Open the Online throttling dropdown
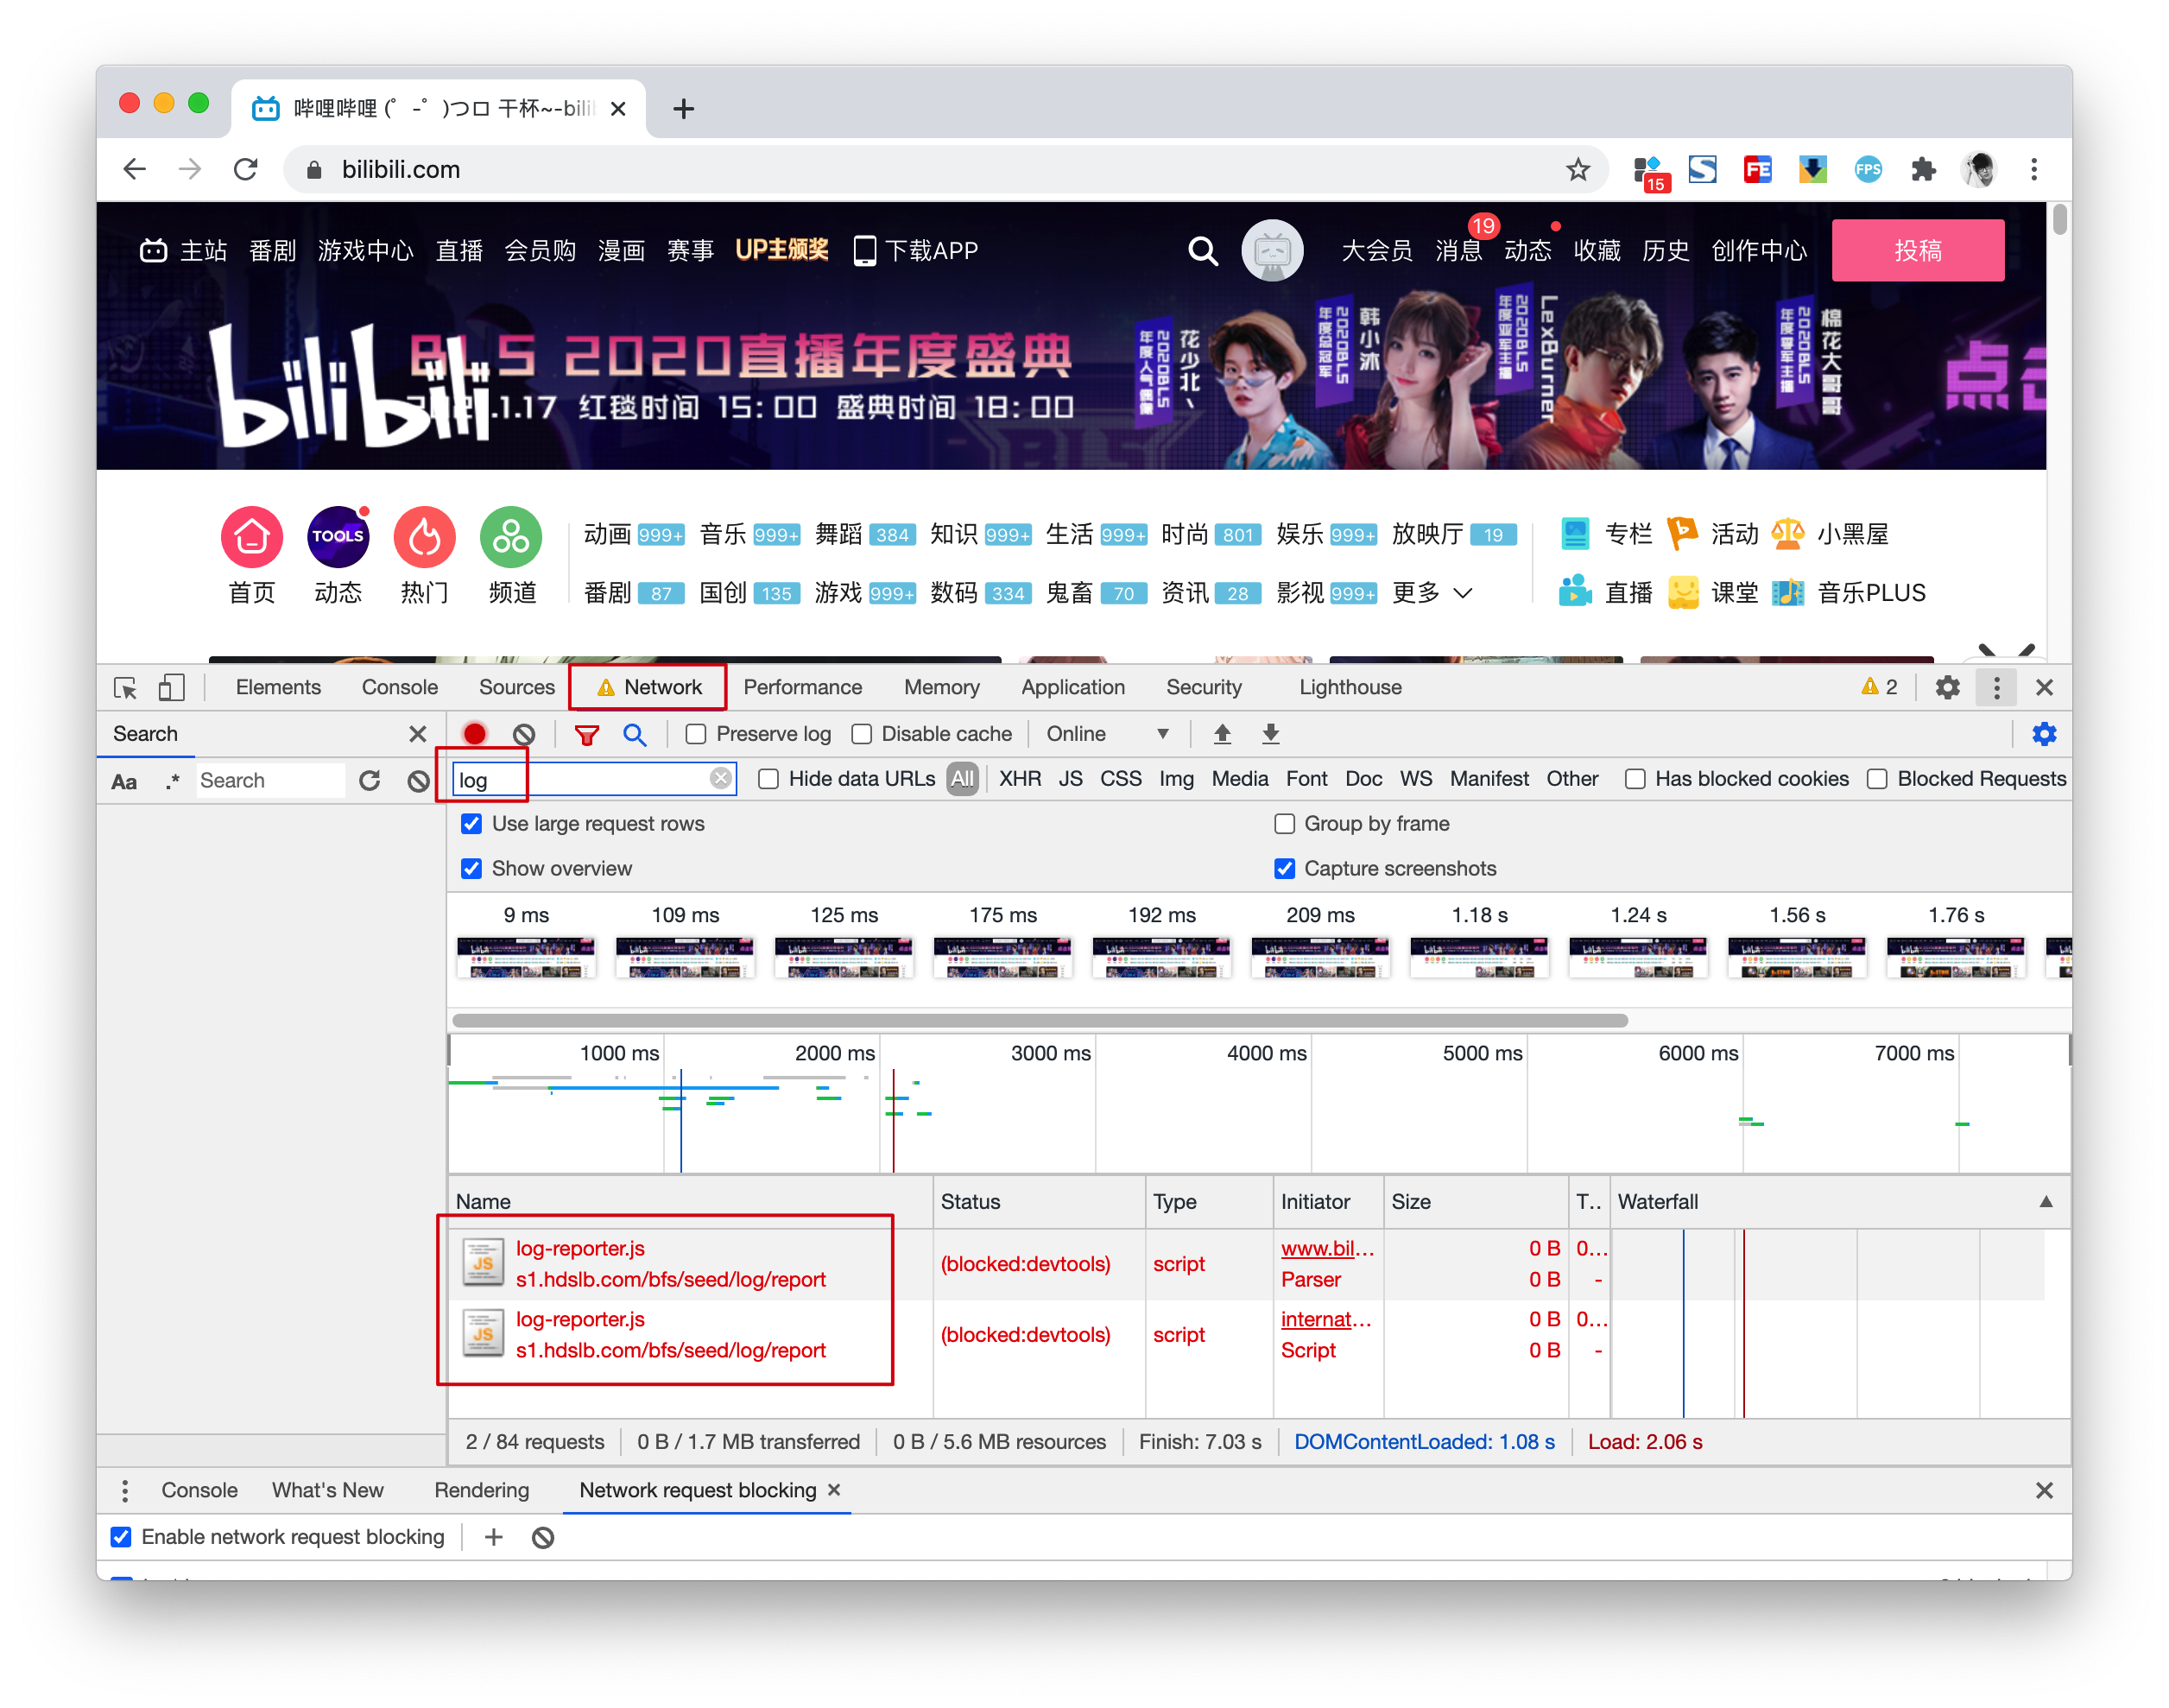This screenshot has width=2169, height=1708. coord(1107,734)
